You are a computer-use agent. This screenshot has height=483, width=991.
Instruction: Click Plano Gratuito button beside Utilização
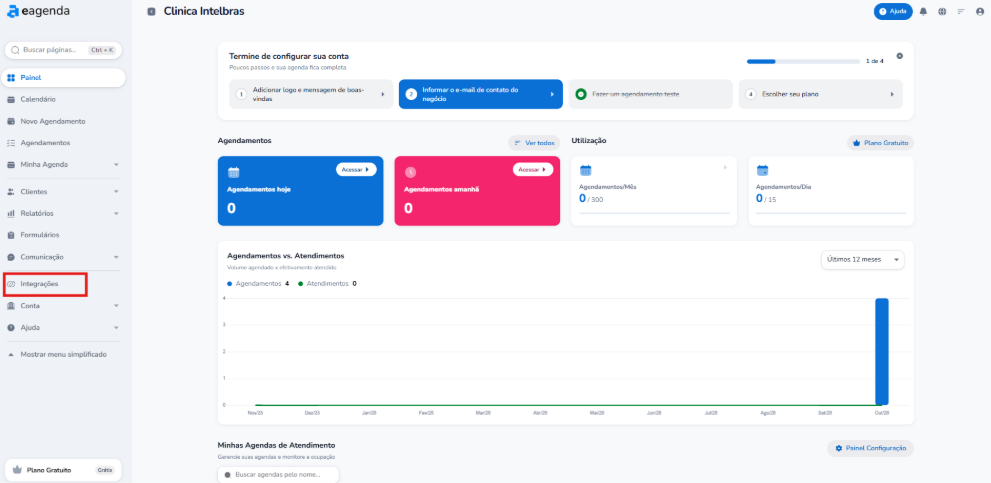(880, 143)
